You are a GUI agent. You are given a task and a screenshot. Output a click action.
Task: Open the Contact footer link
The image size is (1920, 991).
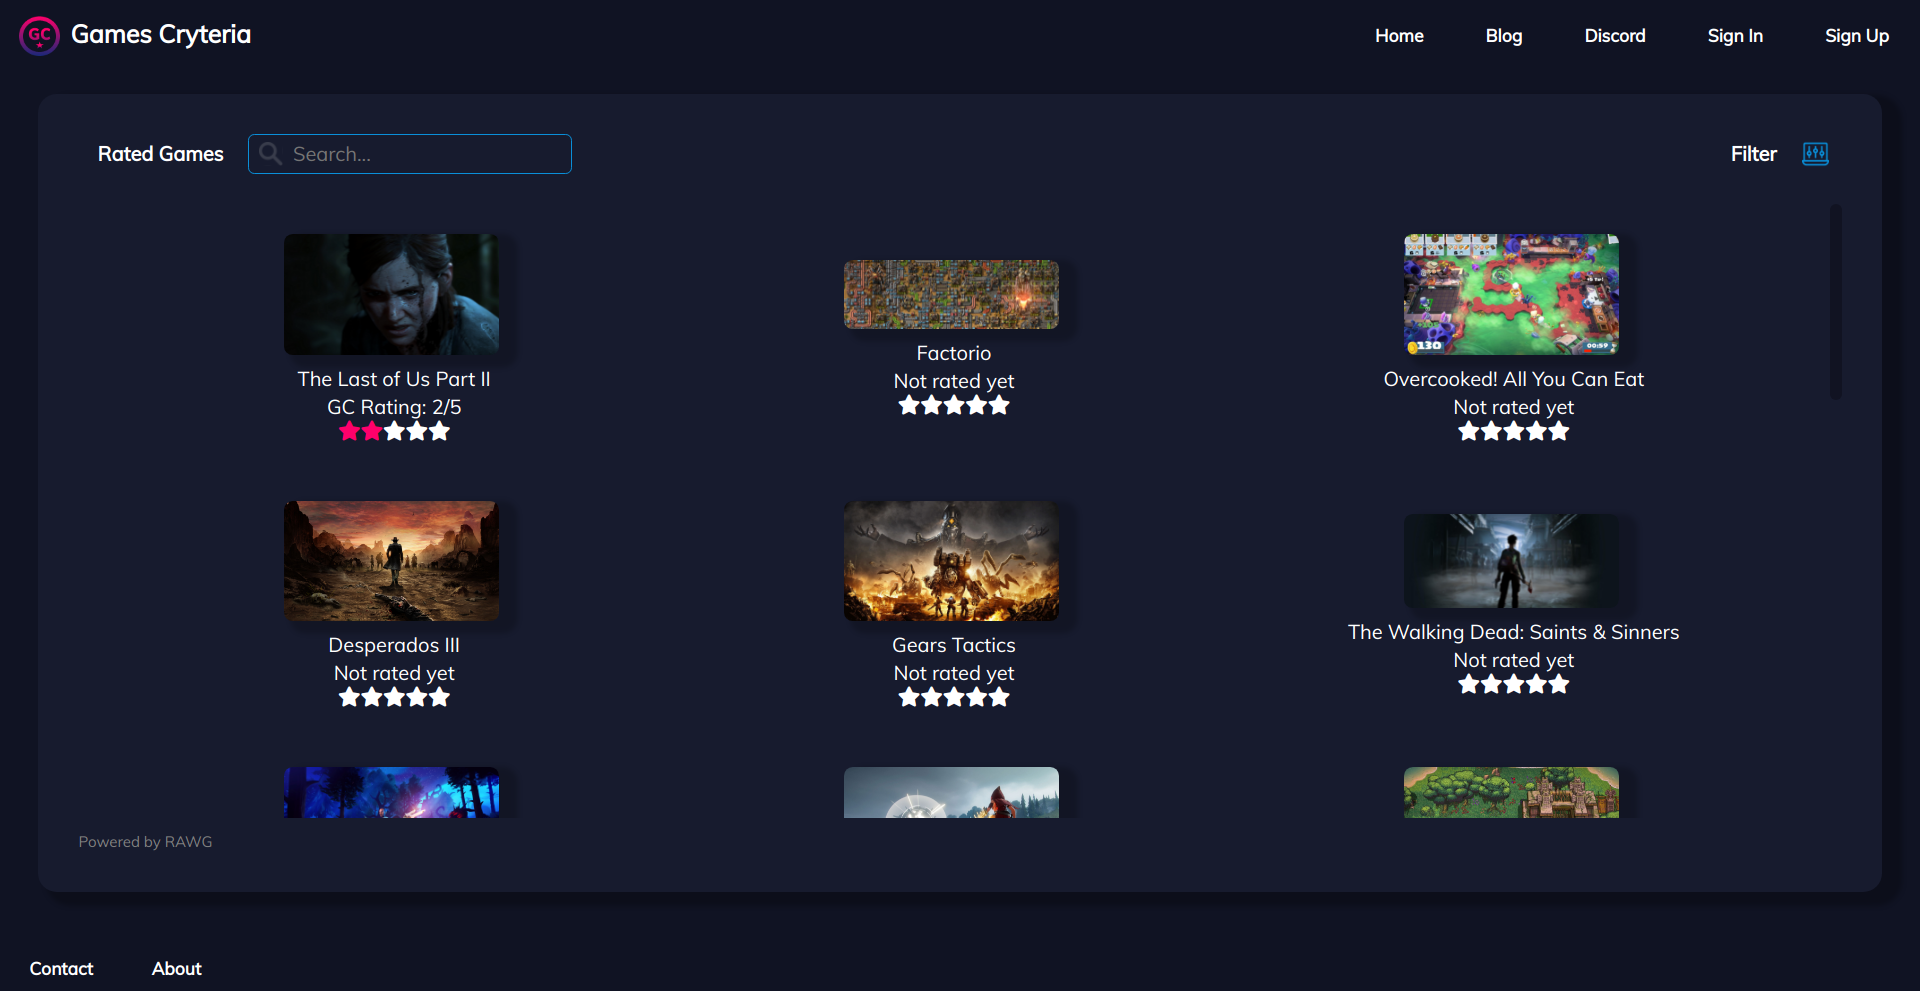pos(61,969)
